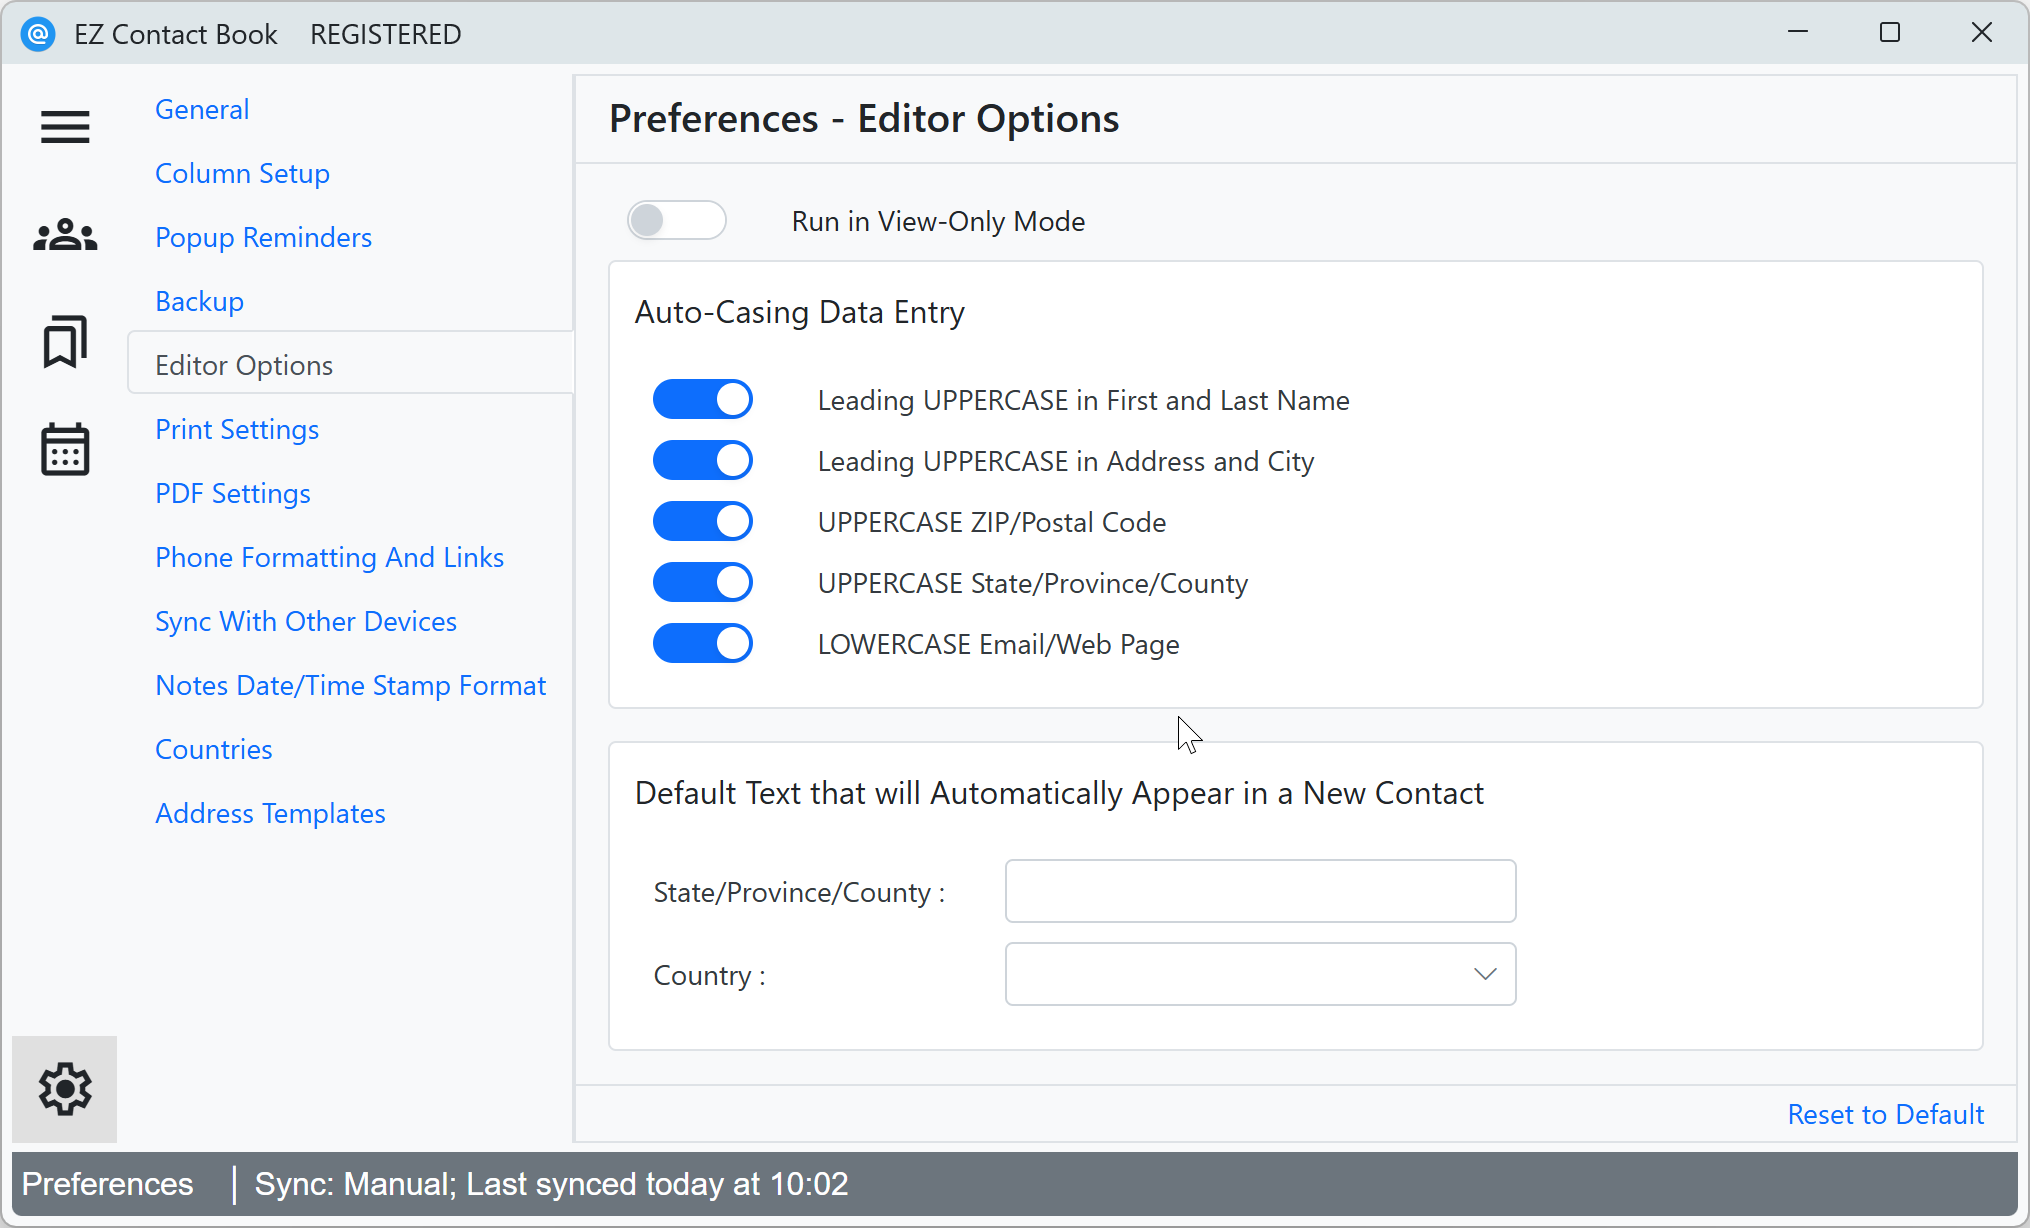
Task: Switch to Print Settings section
Action: pos(237,429)
